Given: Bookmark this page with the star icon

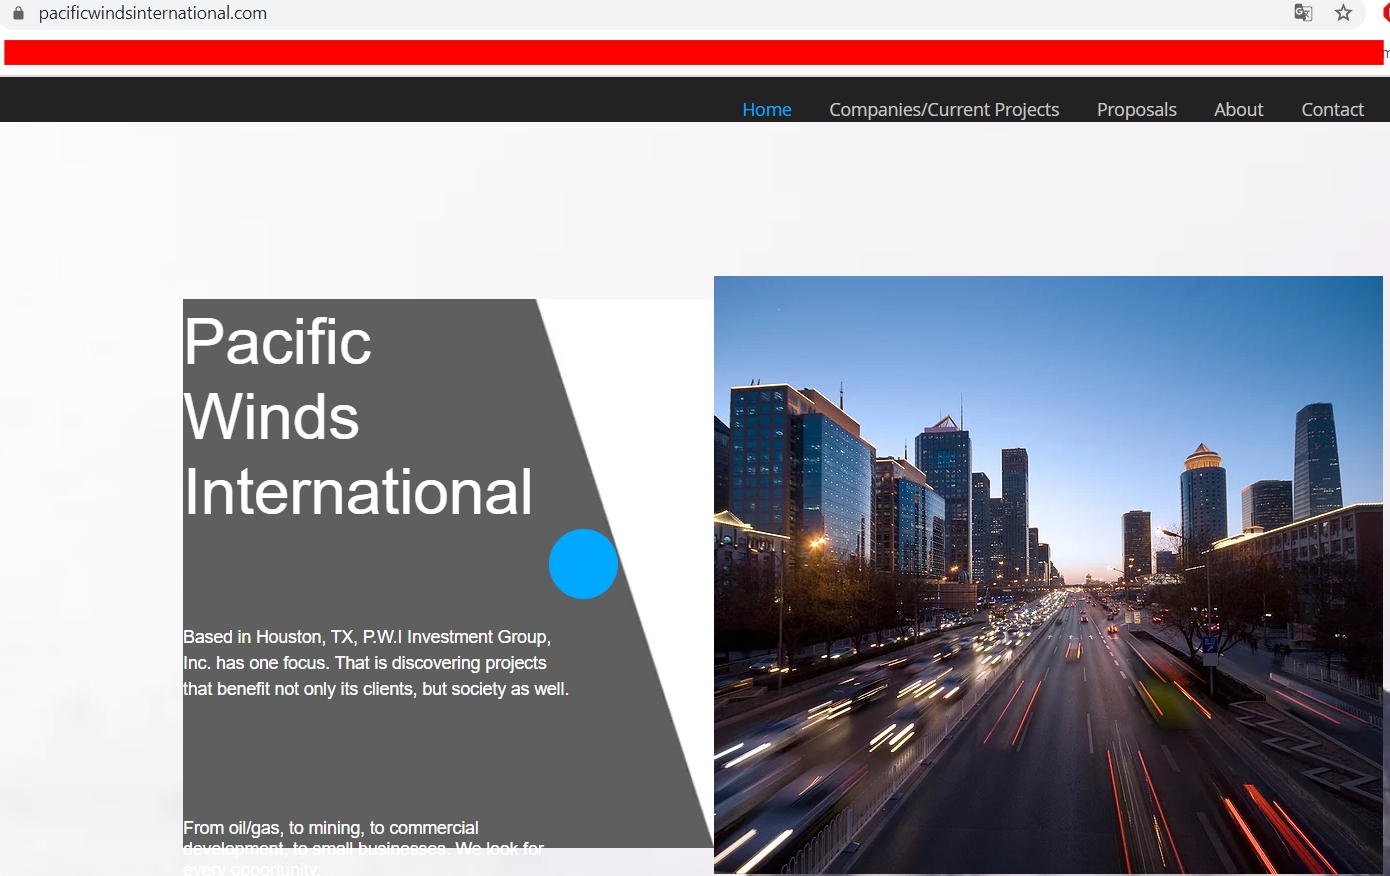Looking at the screenshot, I should click(1343, 13).
